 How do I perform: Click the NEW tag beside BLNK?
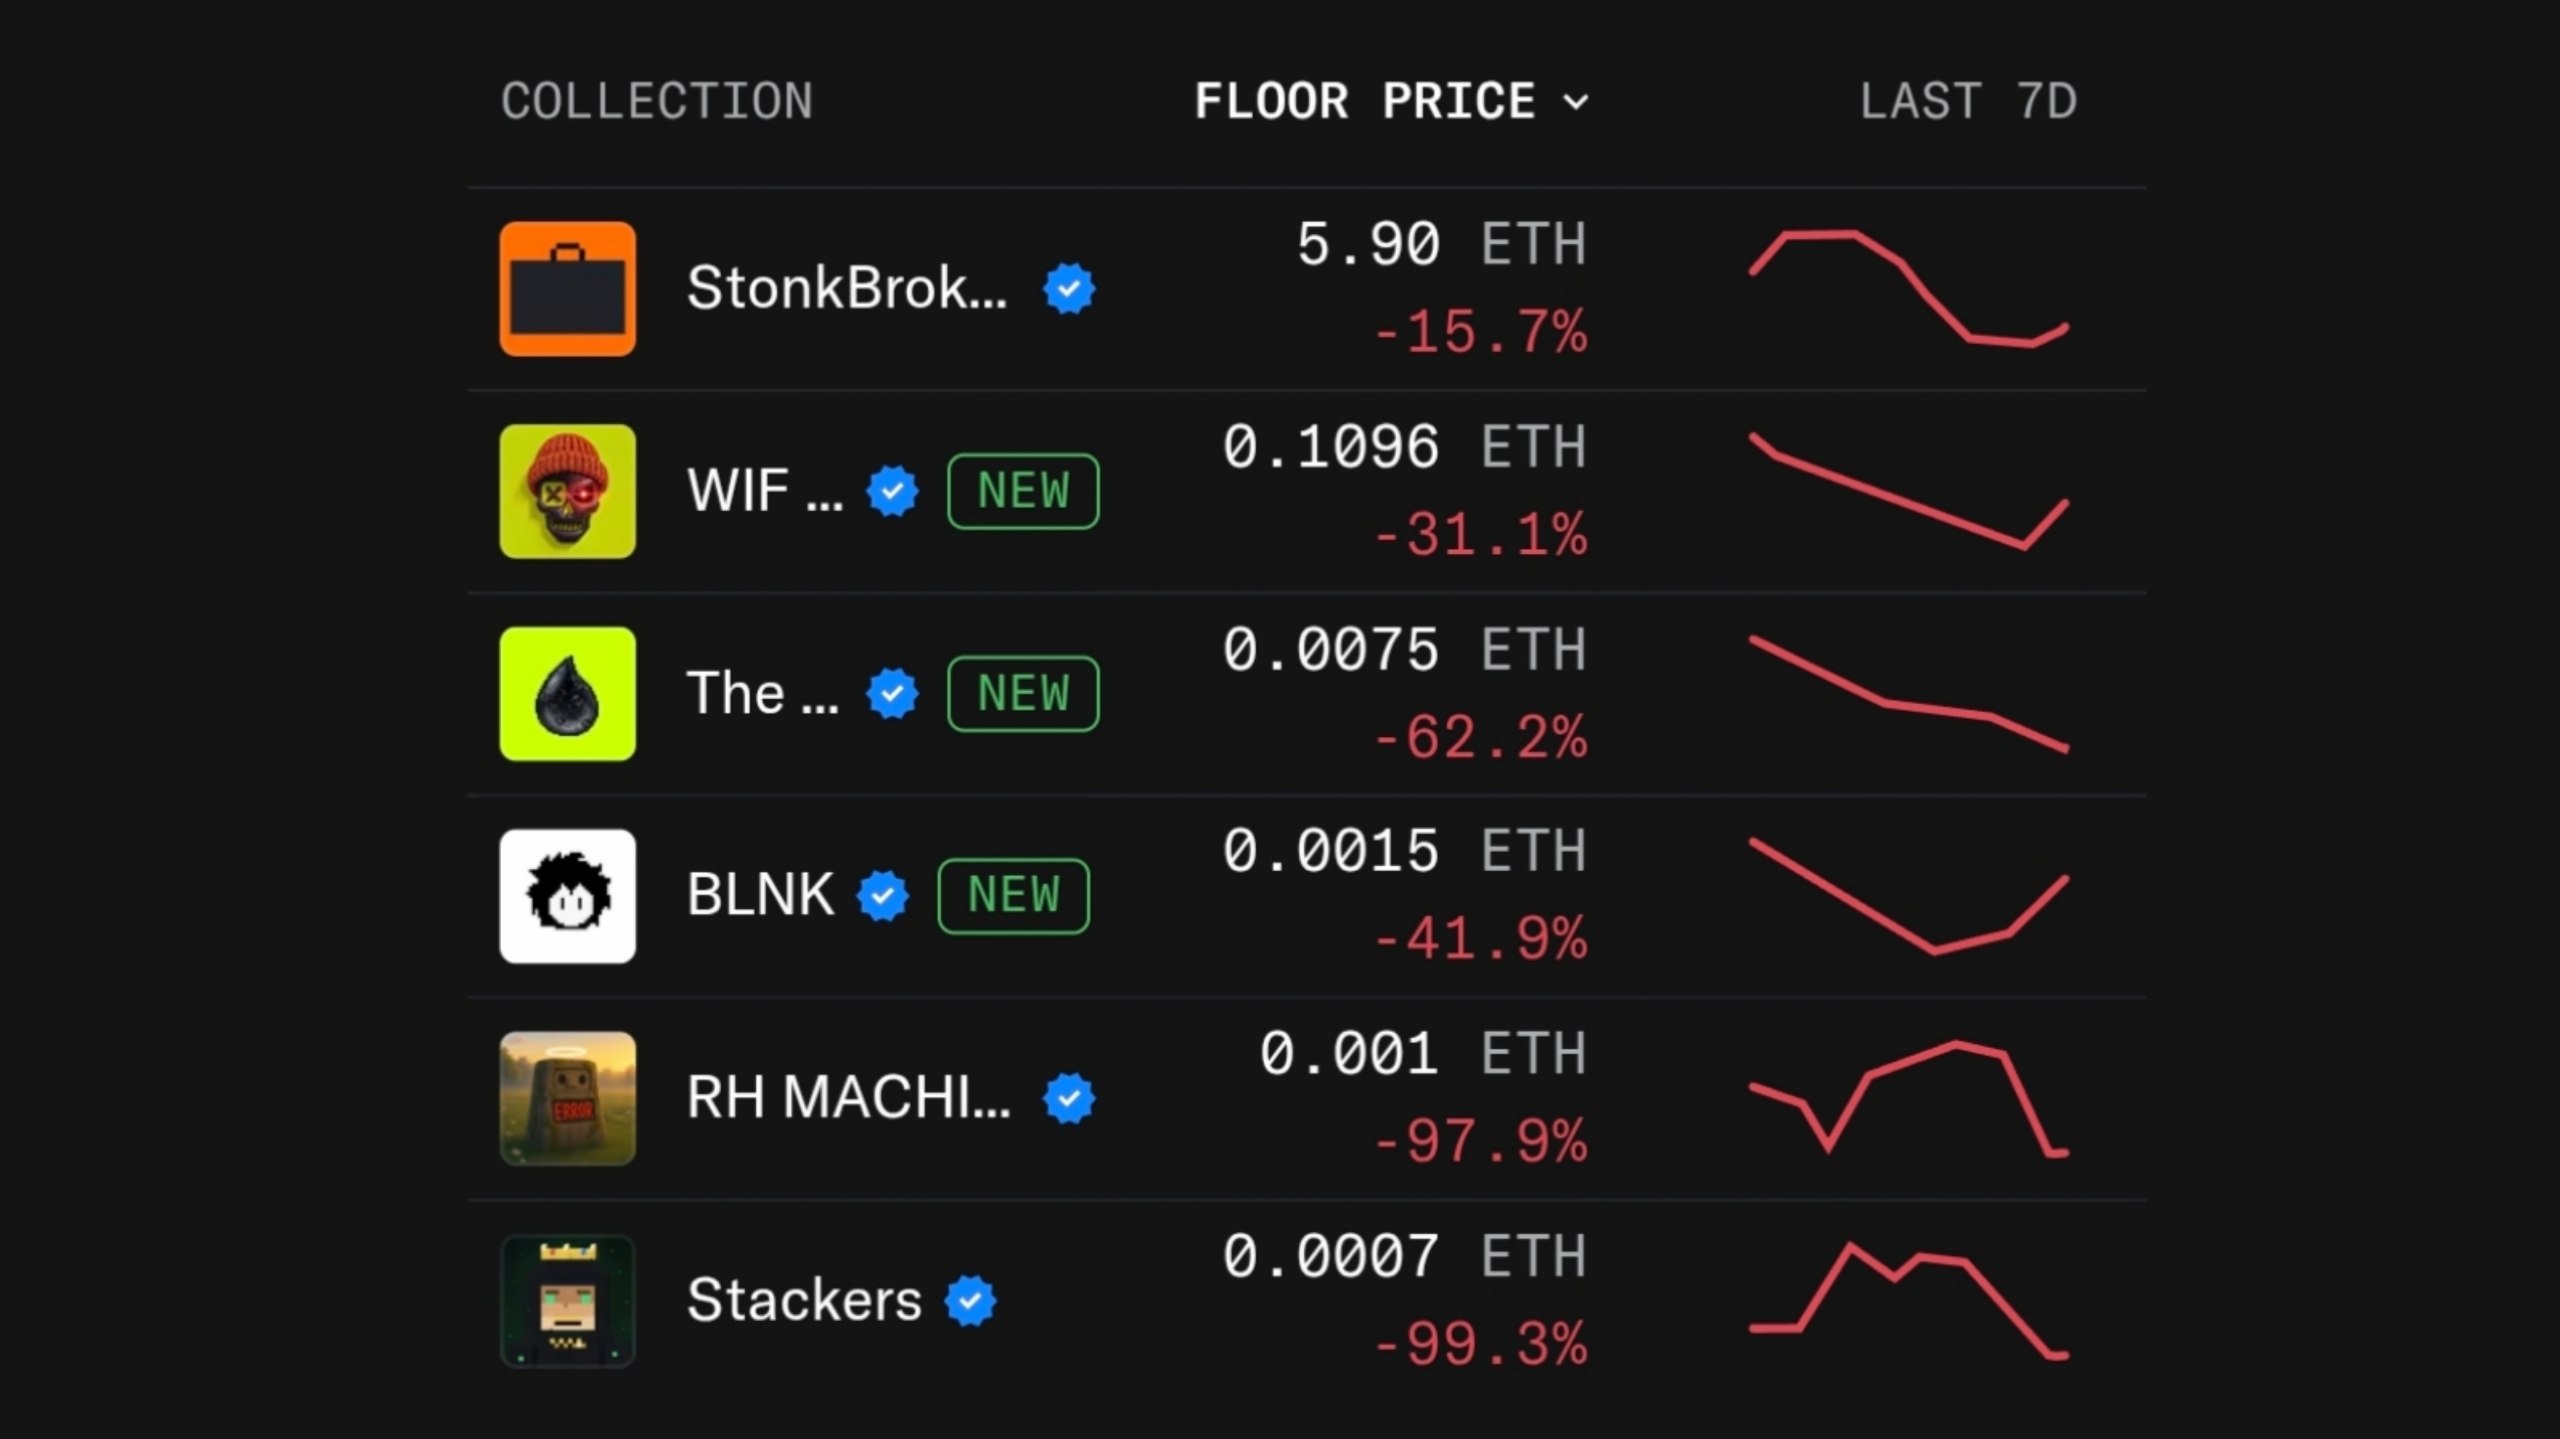point(1013,895)
